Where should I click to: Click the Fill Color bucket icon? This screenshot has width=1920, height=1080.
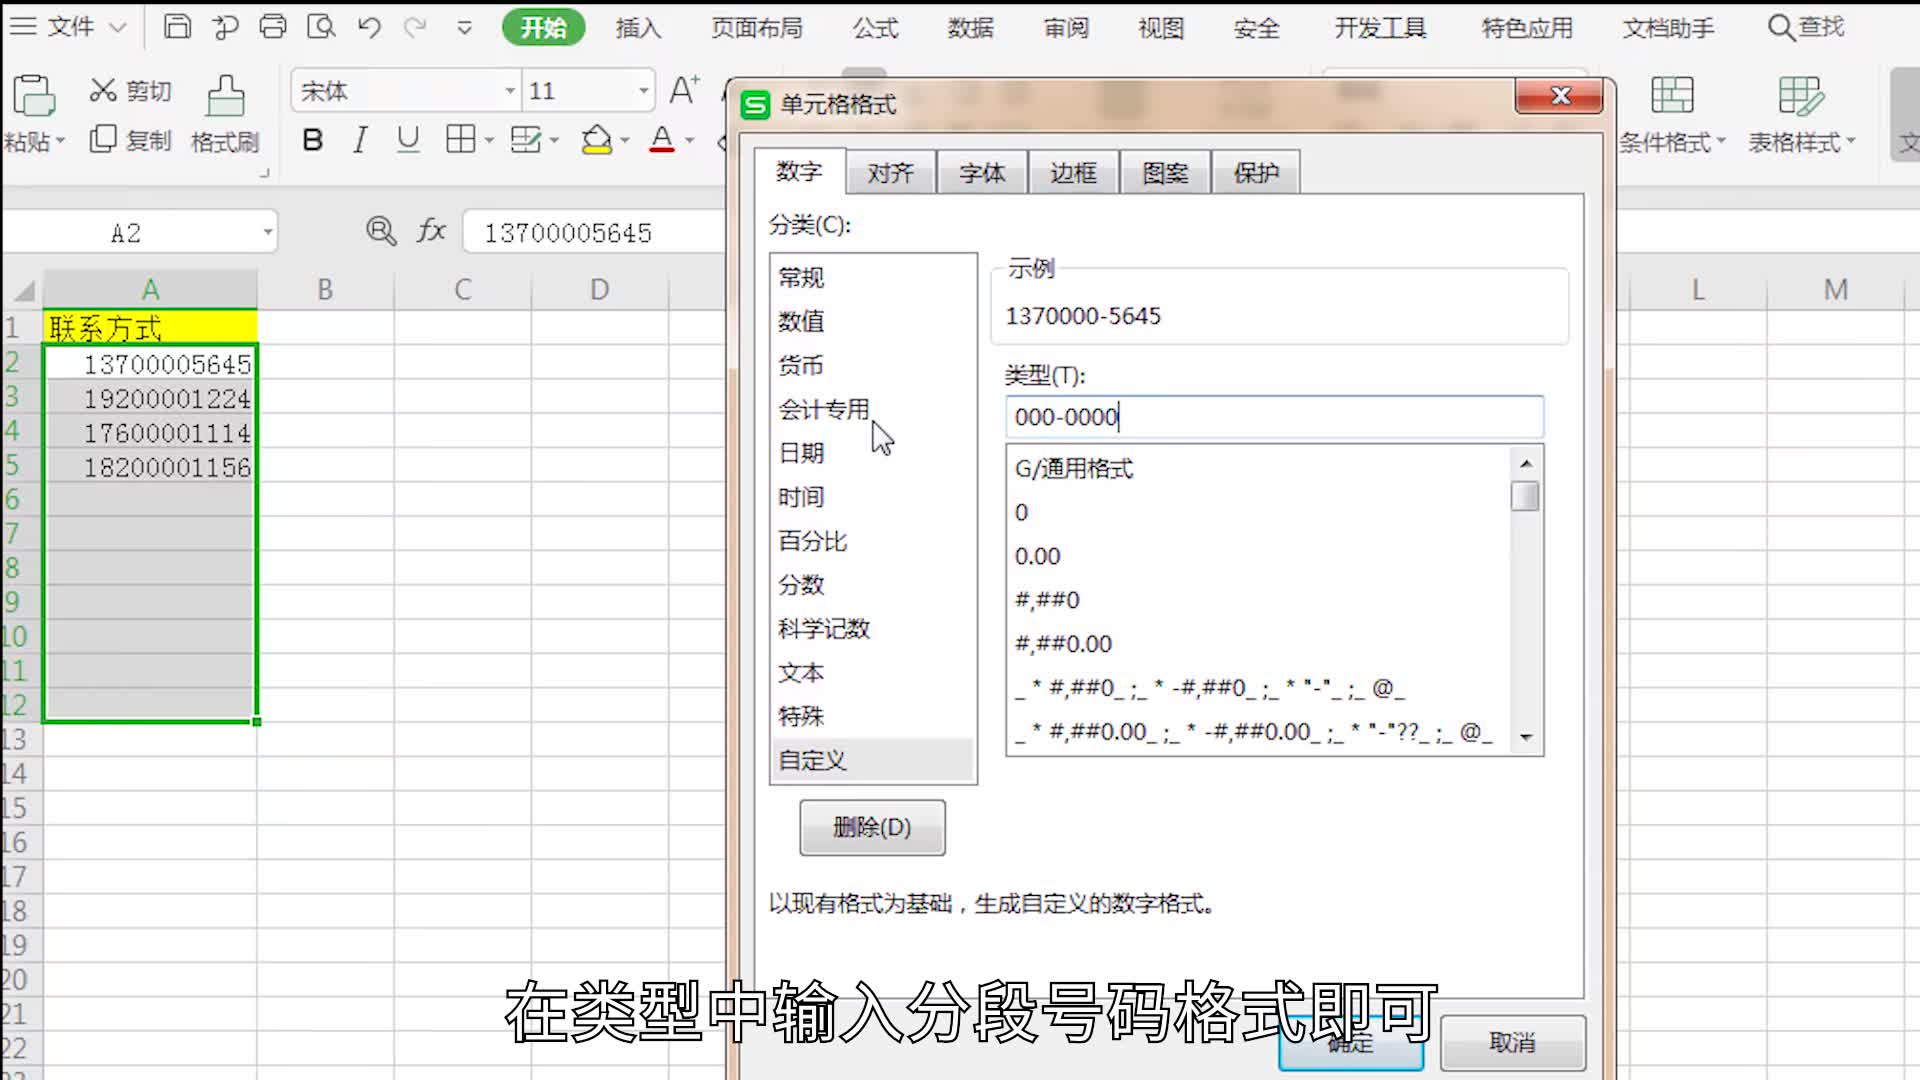coord(597,139)
